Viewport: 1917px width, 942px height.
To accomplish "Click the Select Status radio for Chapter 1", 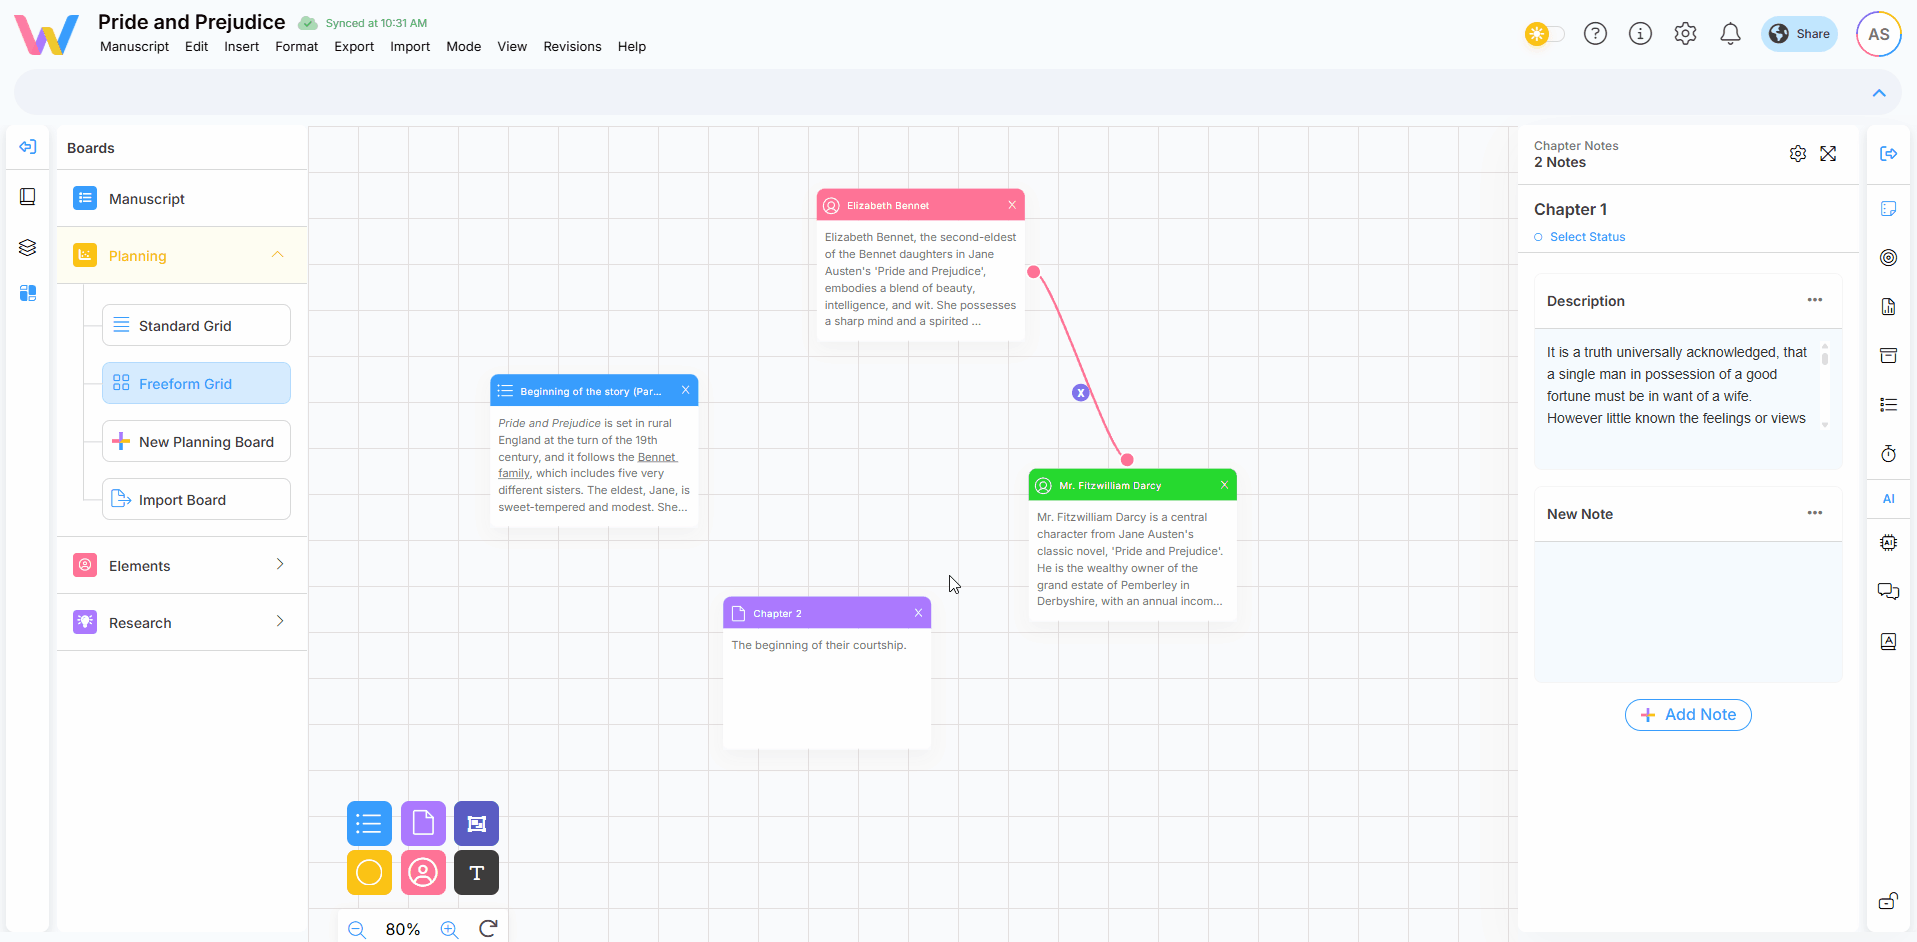I will 1538,237.
